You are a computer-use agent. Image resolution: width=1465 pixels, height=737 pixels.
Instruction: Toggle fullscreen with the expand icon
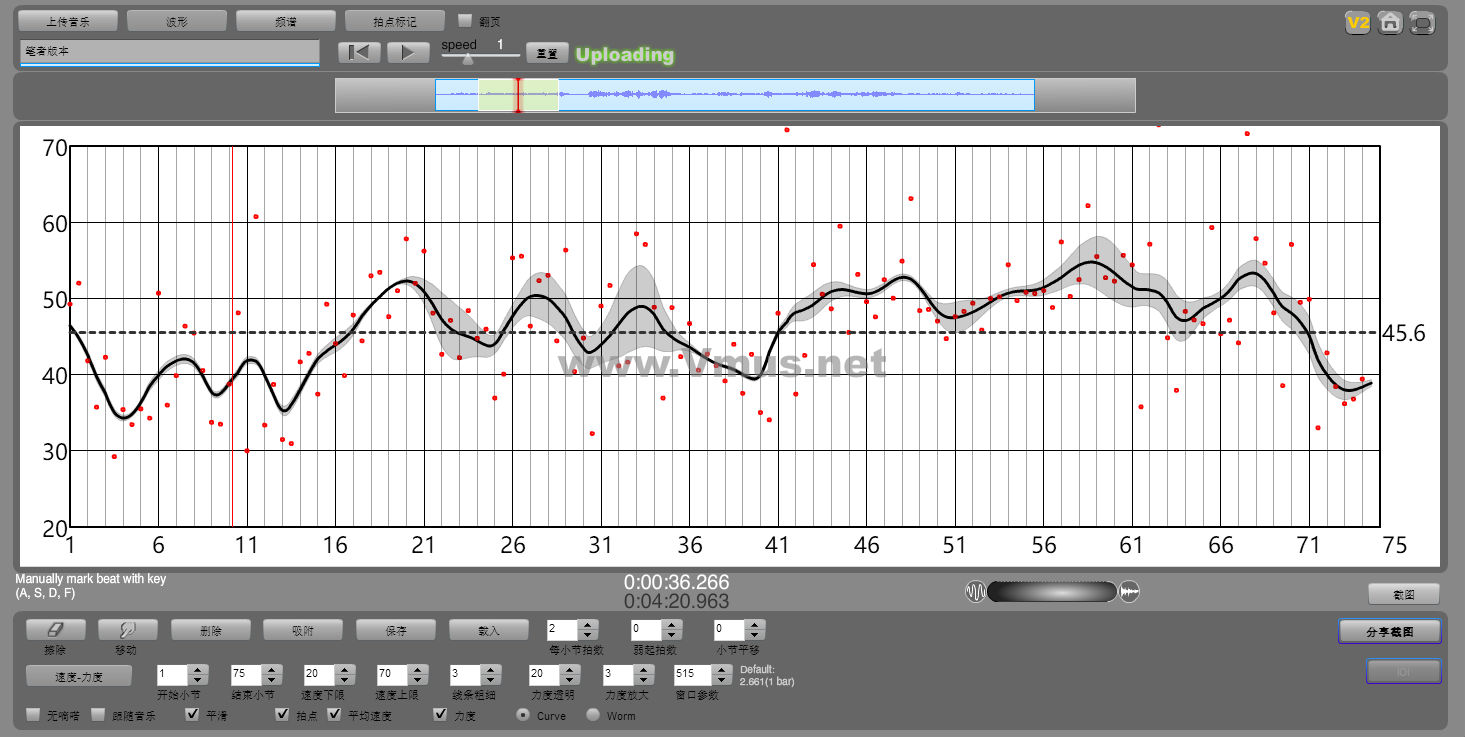pos(1421,23)
